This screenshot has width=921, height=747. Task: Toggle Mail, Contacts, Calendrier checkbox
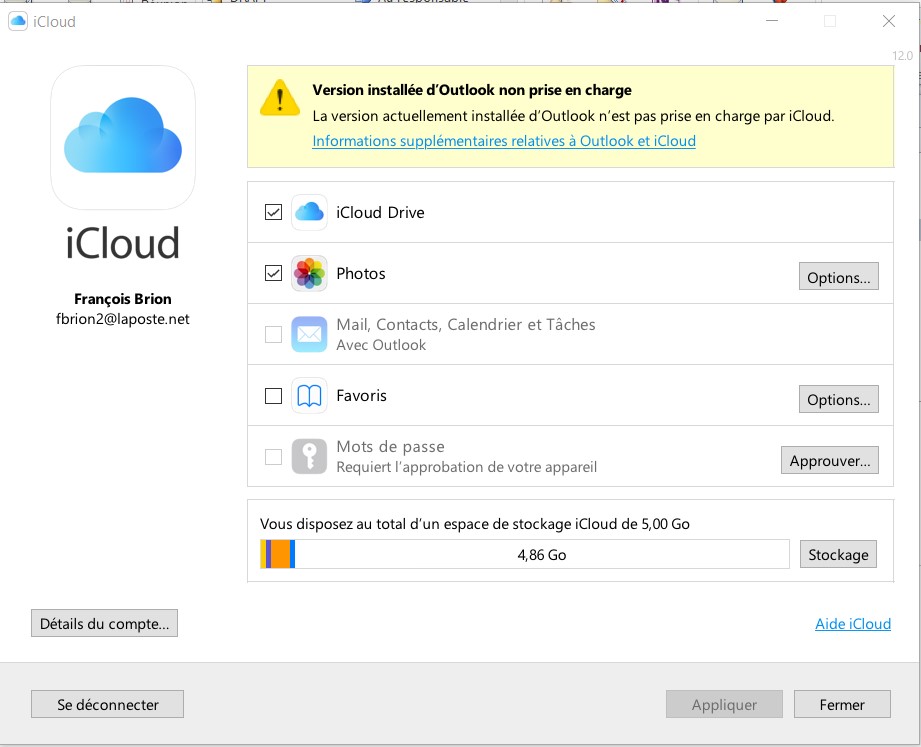(x=273, y=335)
